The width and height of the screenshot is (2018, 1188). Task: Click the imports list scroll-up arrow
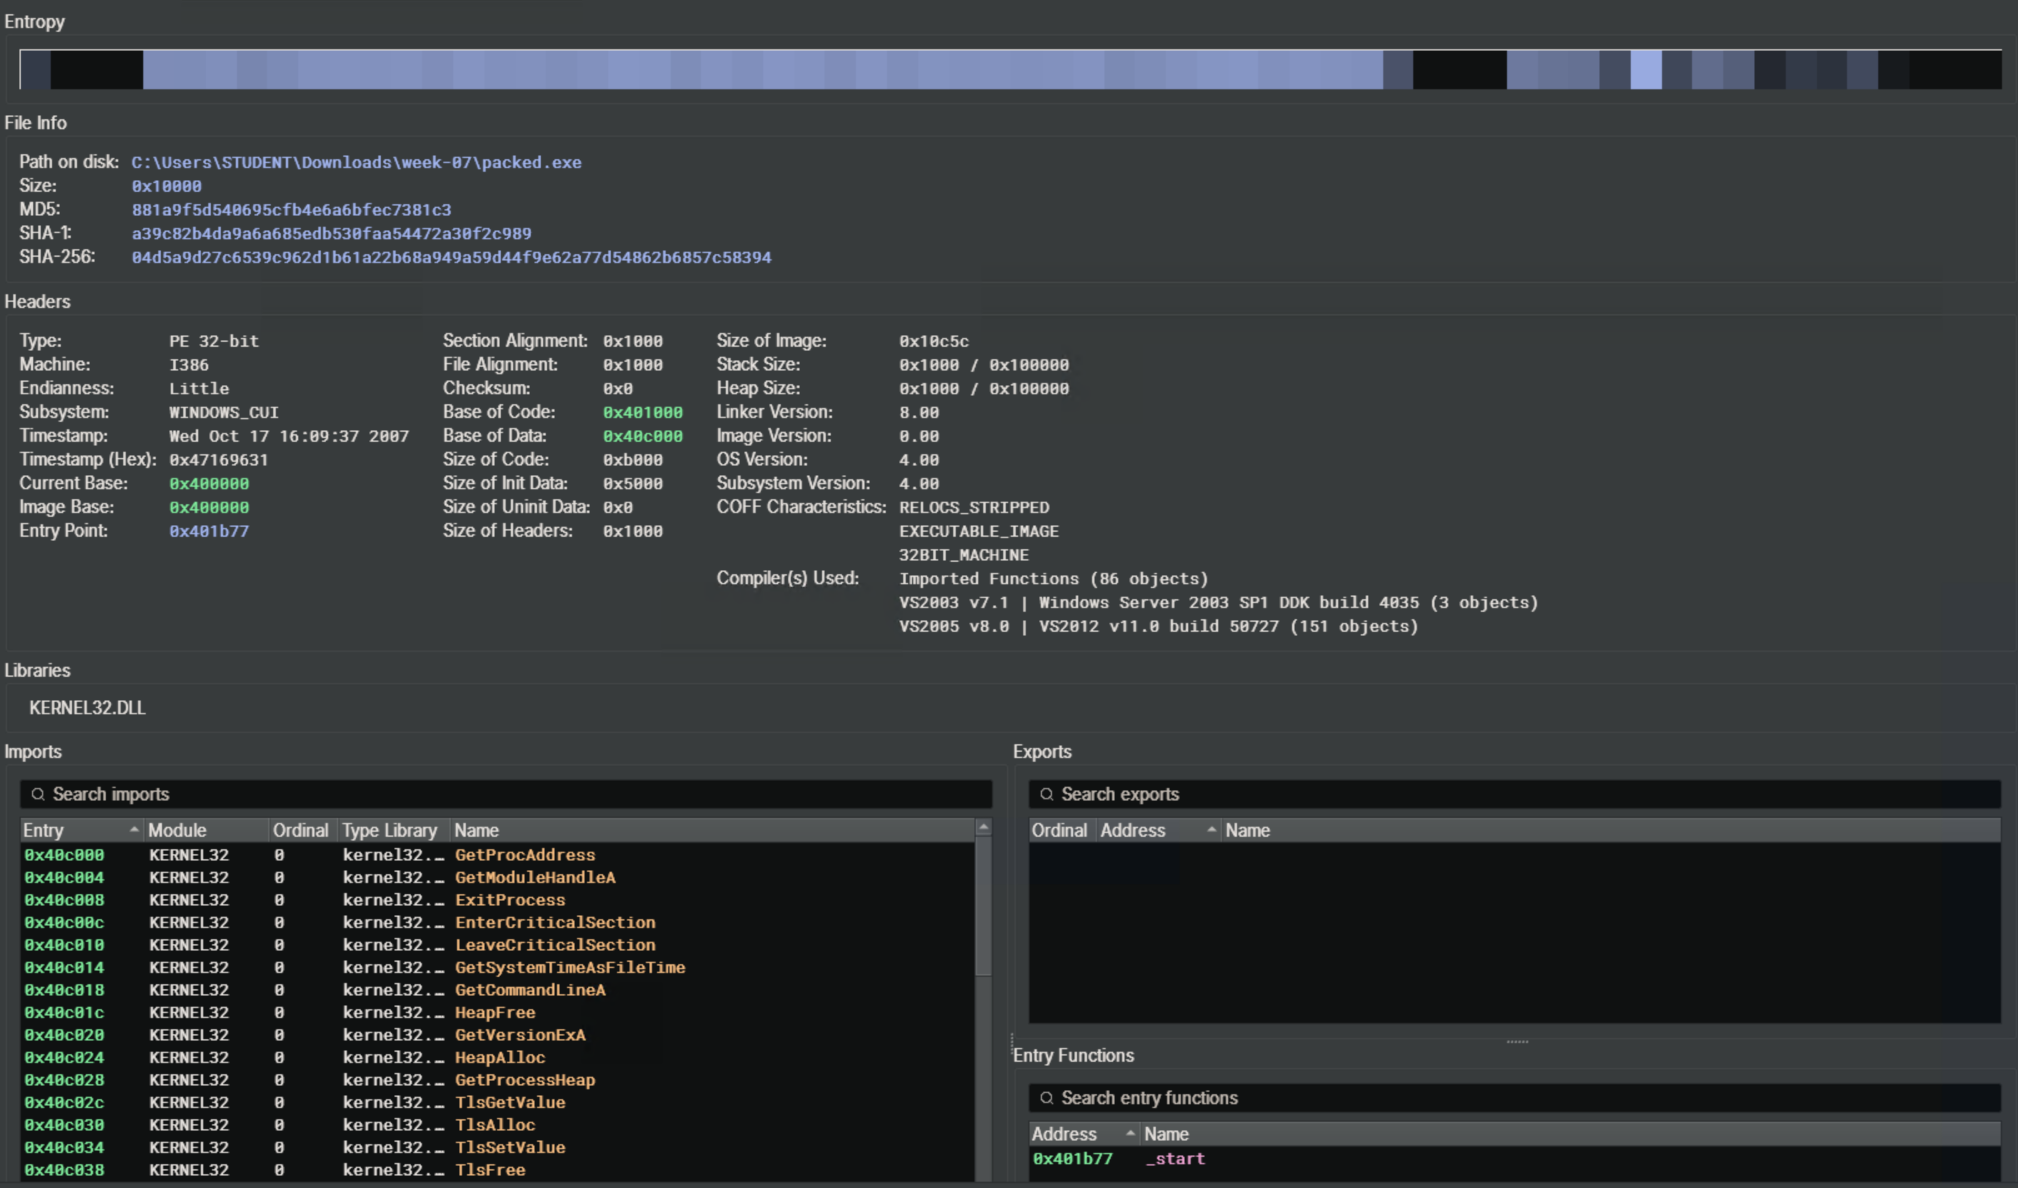pyautogui.click(x=983, y=828)
